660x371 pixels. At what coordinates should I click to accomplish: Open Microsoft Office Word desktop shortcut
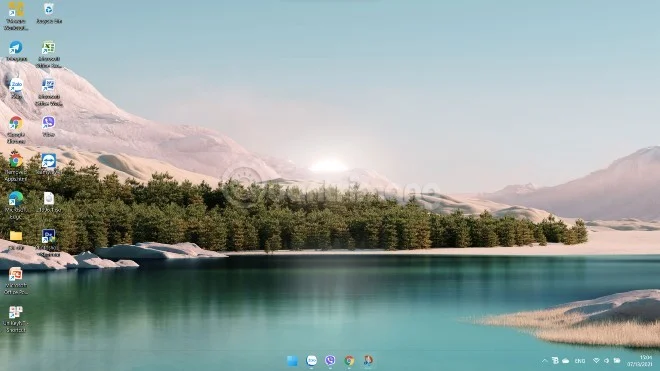tap(49, 92)
